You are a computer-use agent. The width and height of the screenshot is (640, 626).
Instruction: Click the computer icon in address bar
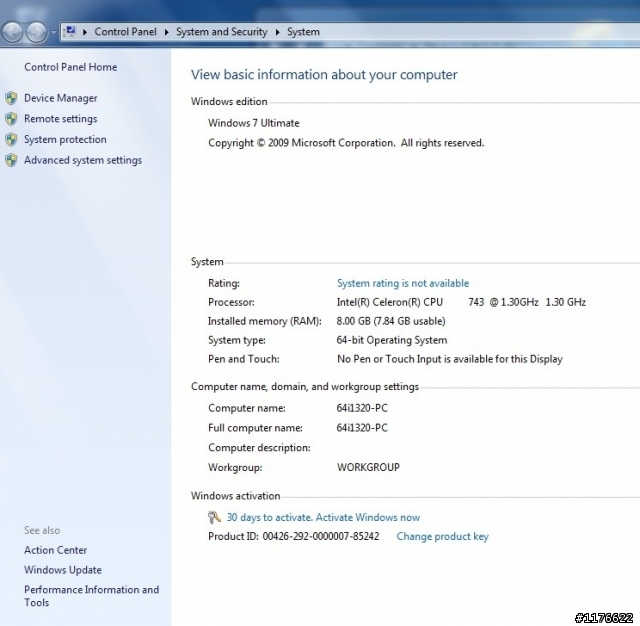tap(71, 31)
